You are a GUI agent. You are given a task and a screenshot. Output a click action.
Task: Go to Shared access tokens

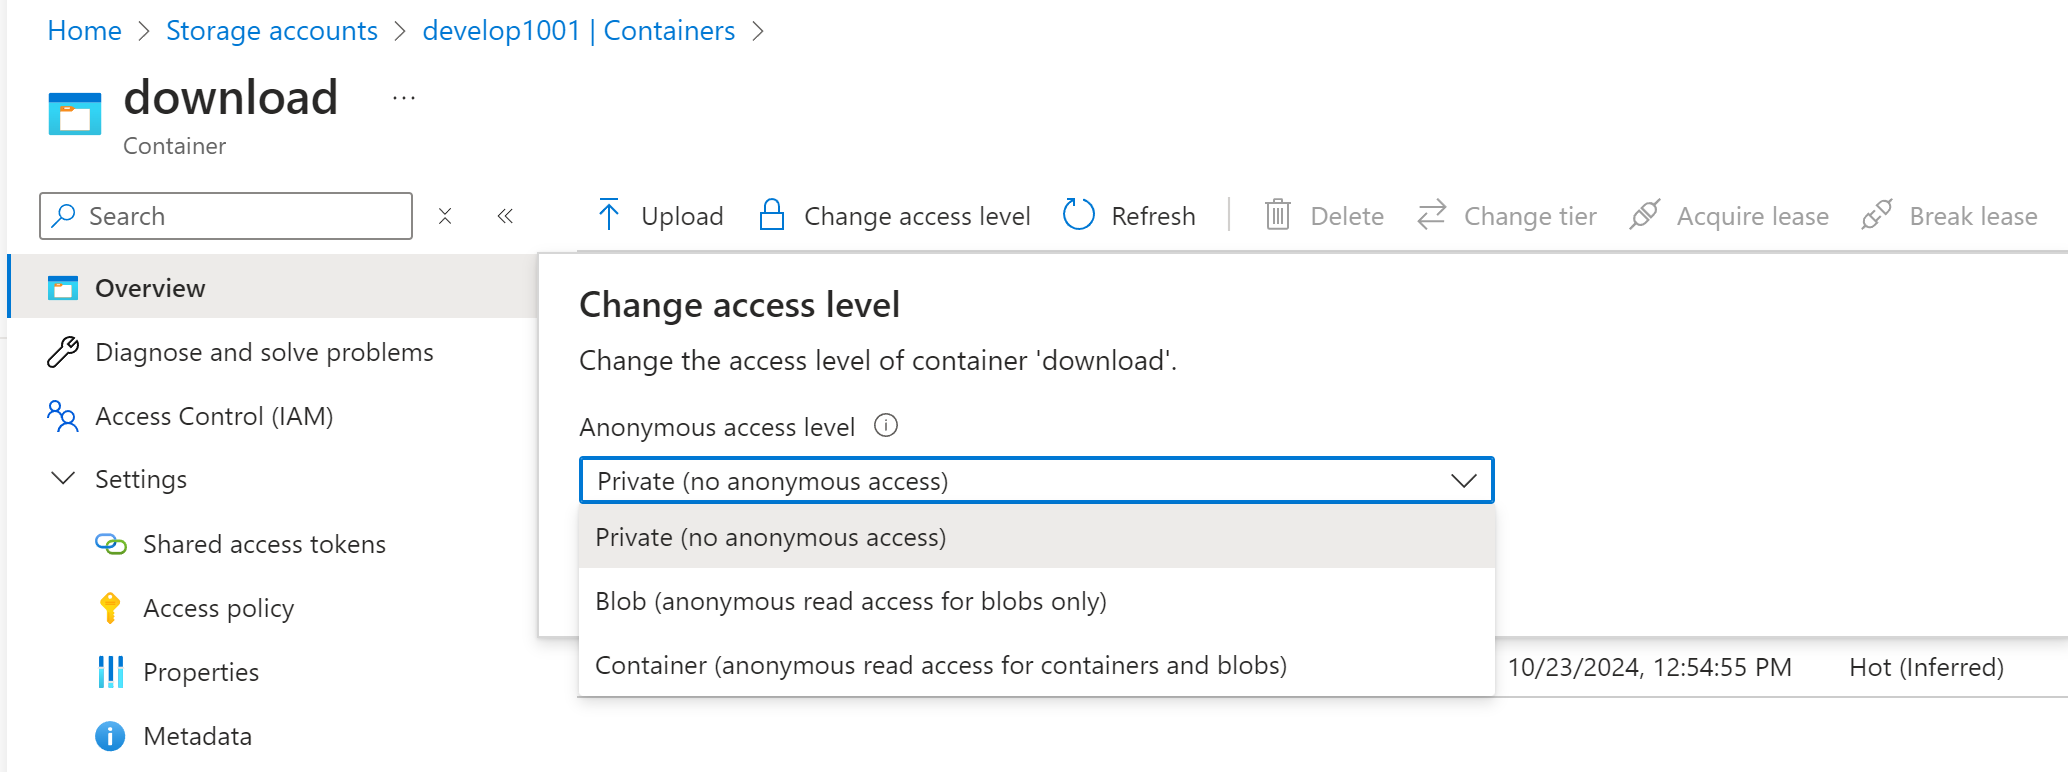pyautogui.click(x=264, y=544)
